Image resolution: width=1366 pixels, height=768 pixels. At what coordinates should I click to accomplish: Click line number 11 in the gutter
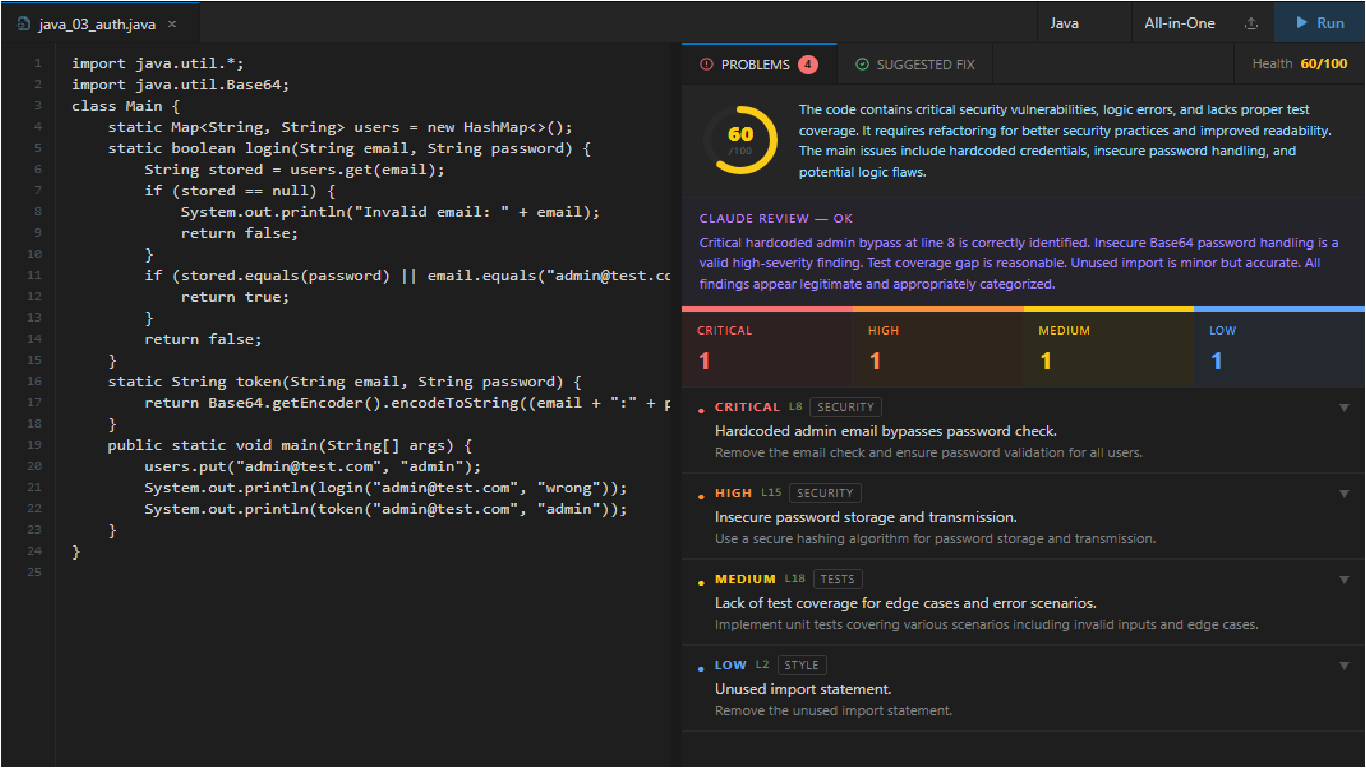click(36, 275)
